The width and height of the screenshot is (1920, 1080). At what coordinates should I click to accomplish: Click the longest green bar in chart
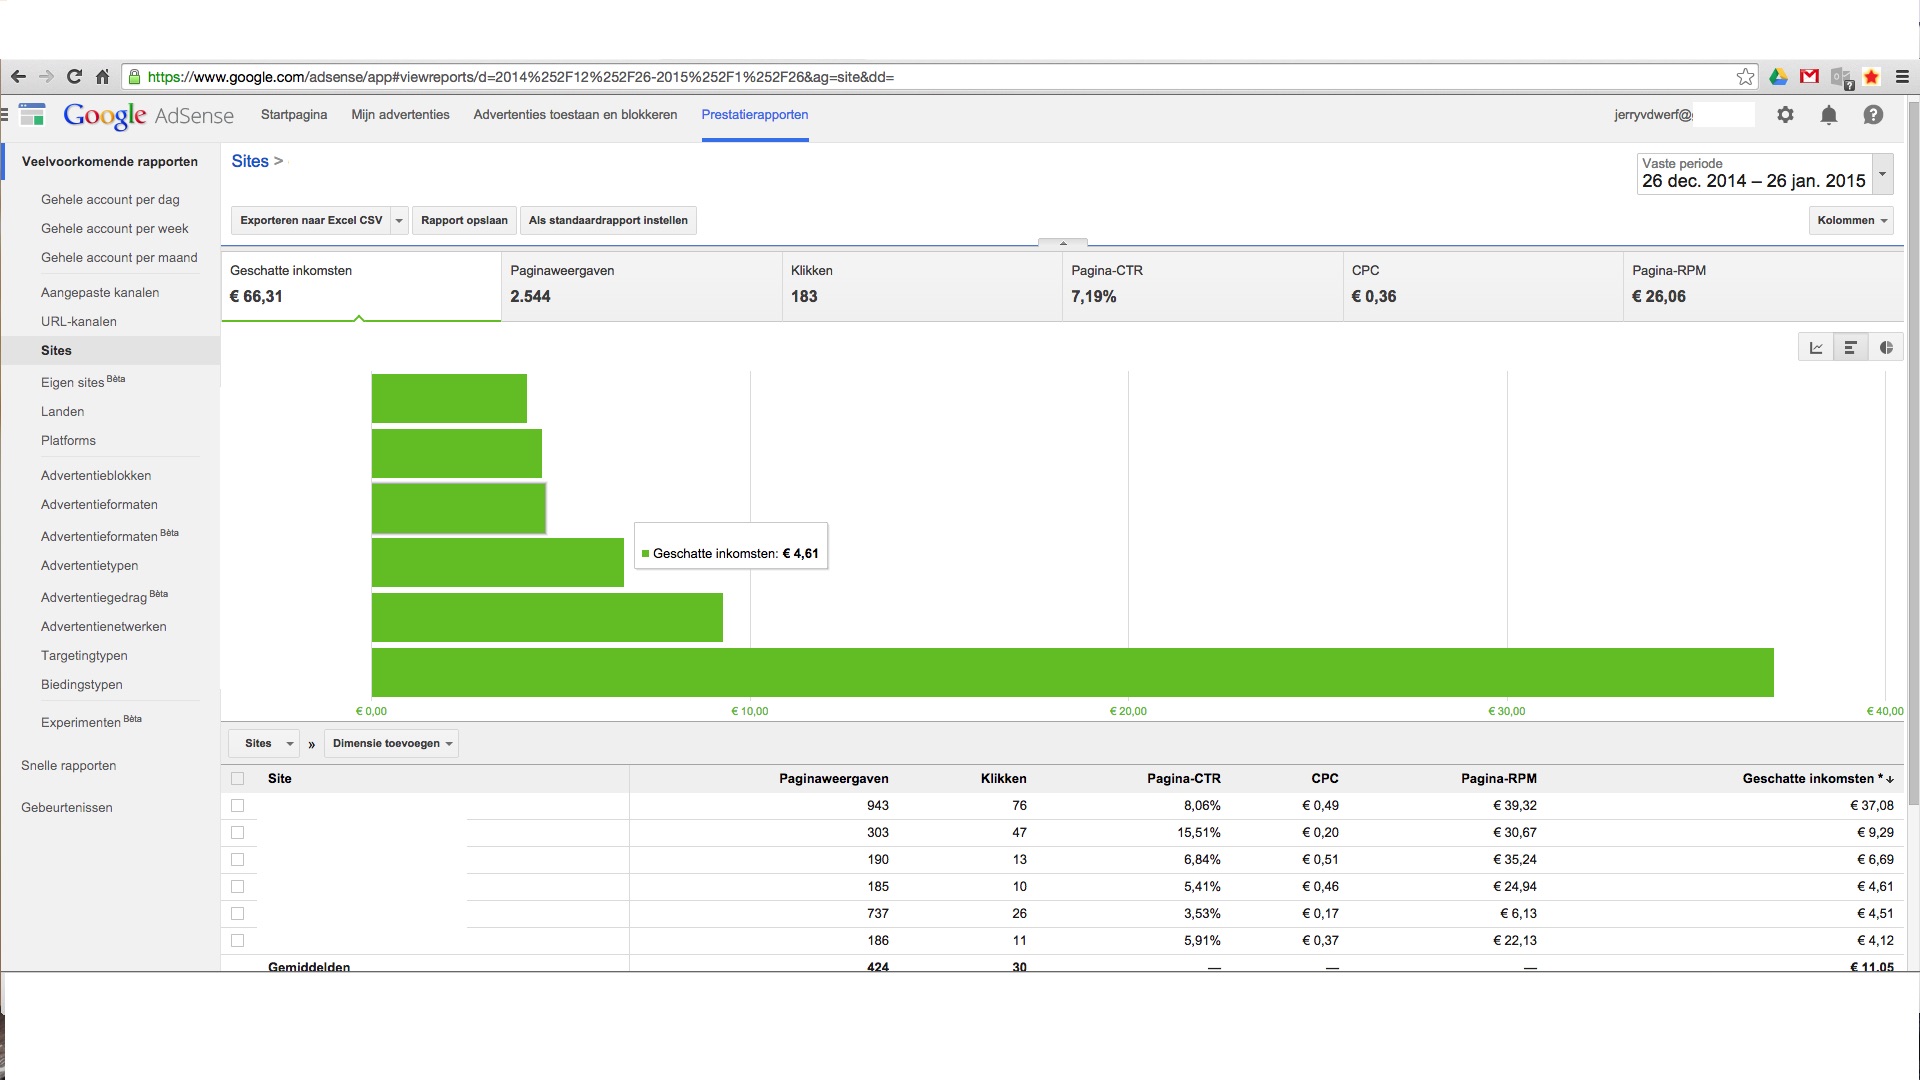click(1072, 673)
